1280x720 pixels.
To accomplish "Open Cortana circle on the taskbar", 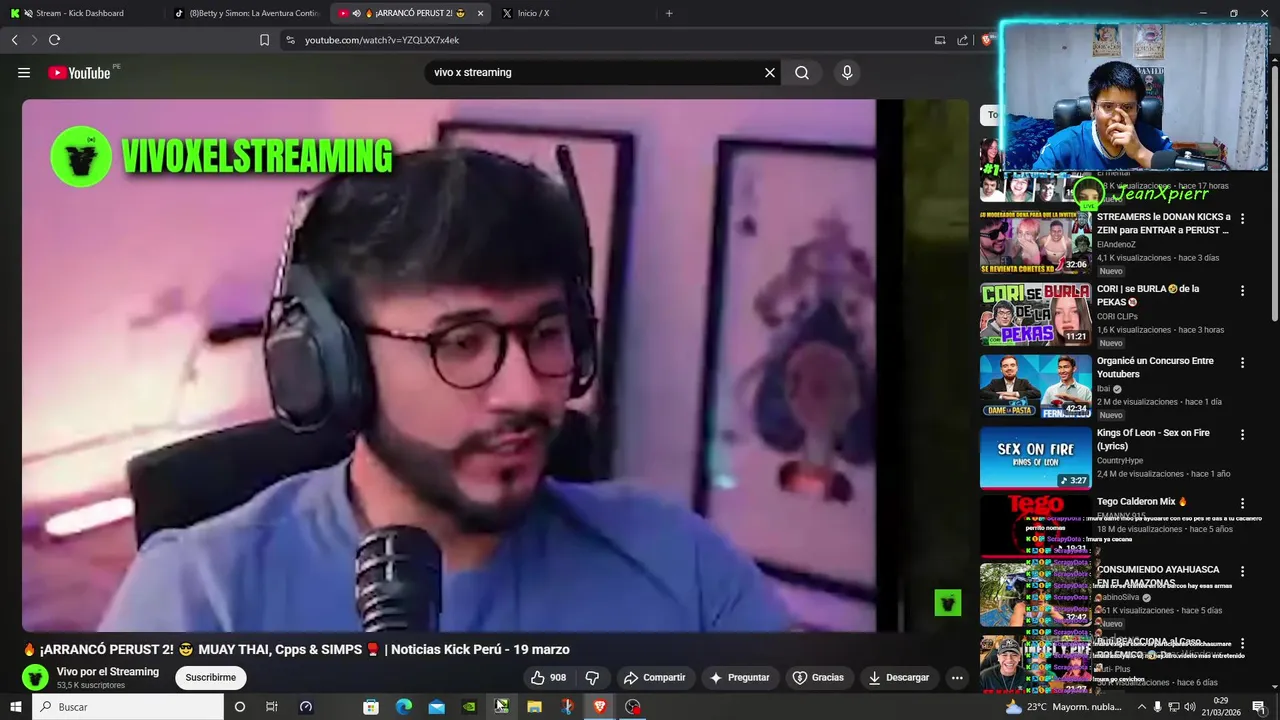I will (x=239, y=706).
